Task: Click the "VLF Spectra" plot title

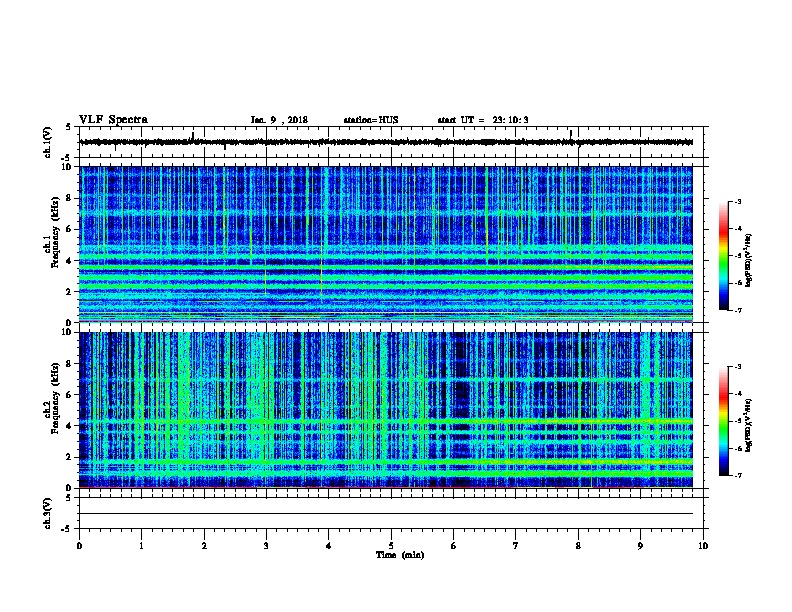Action: click(x=113, y=120)
